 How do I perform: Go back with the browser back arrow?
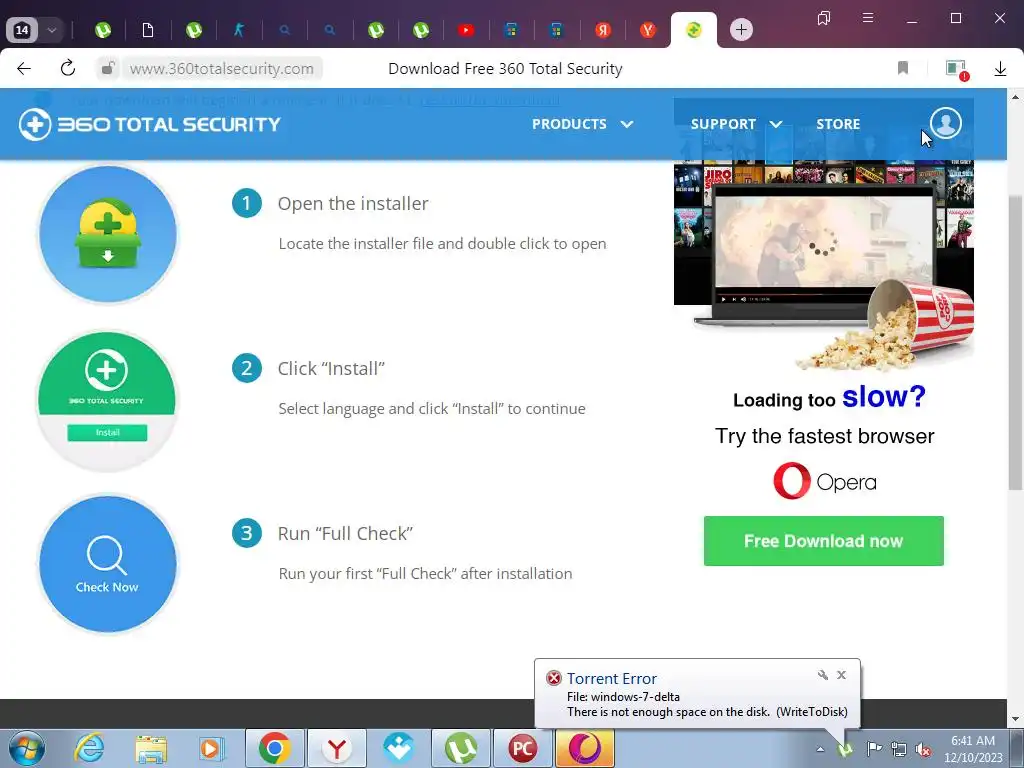click(x=24, y=69)
